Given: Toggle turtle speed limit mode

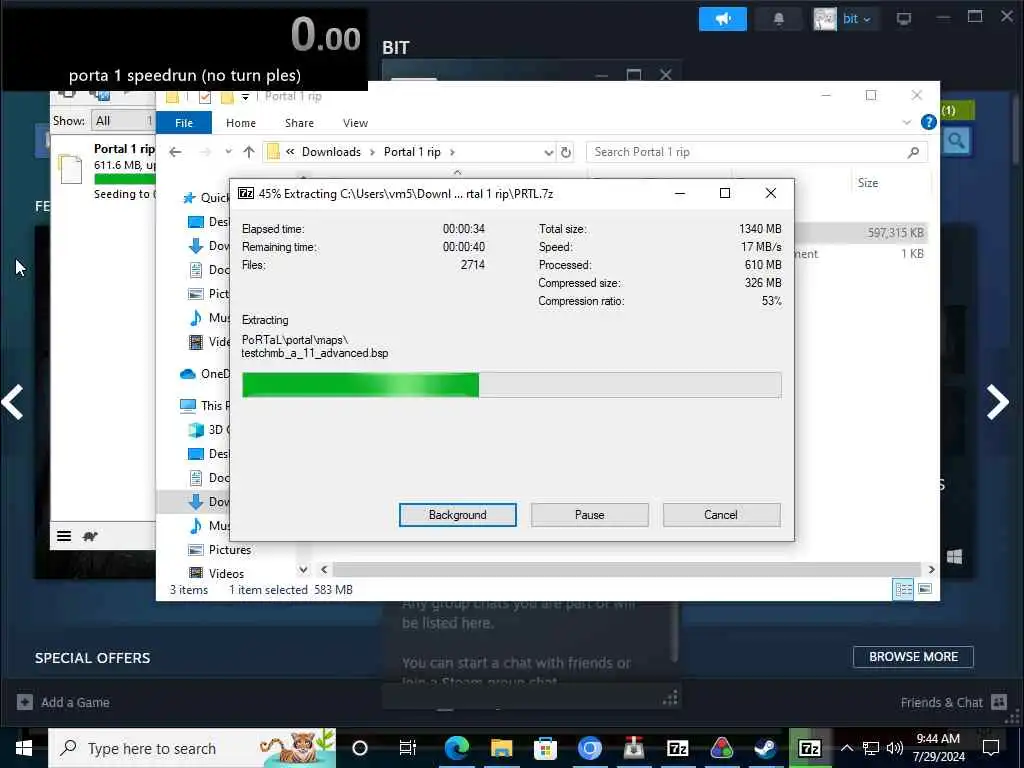Looking at the screenshot, I should click(90, 536).
